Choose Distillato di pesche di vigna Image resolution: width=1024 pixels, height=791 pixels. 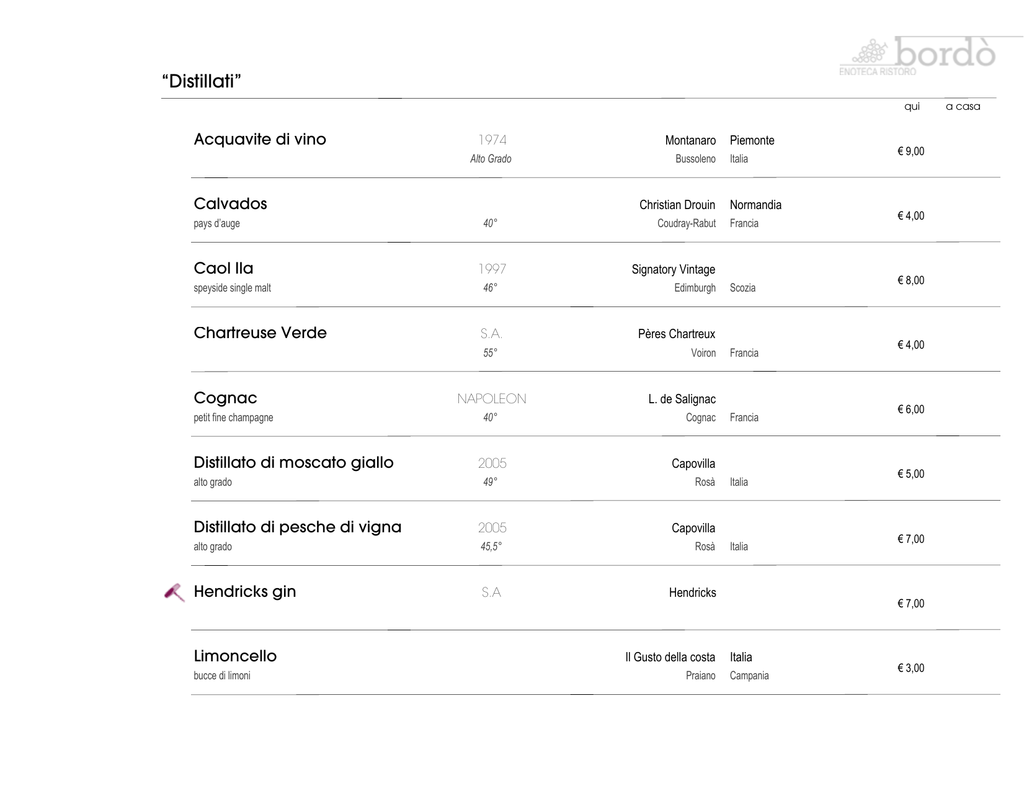coord(297,527)
